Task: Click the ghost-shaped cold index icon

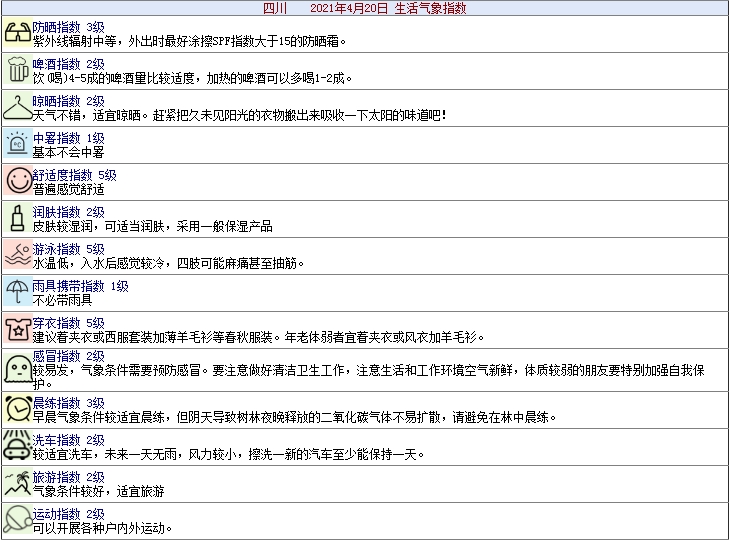Action: (17, 369)
